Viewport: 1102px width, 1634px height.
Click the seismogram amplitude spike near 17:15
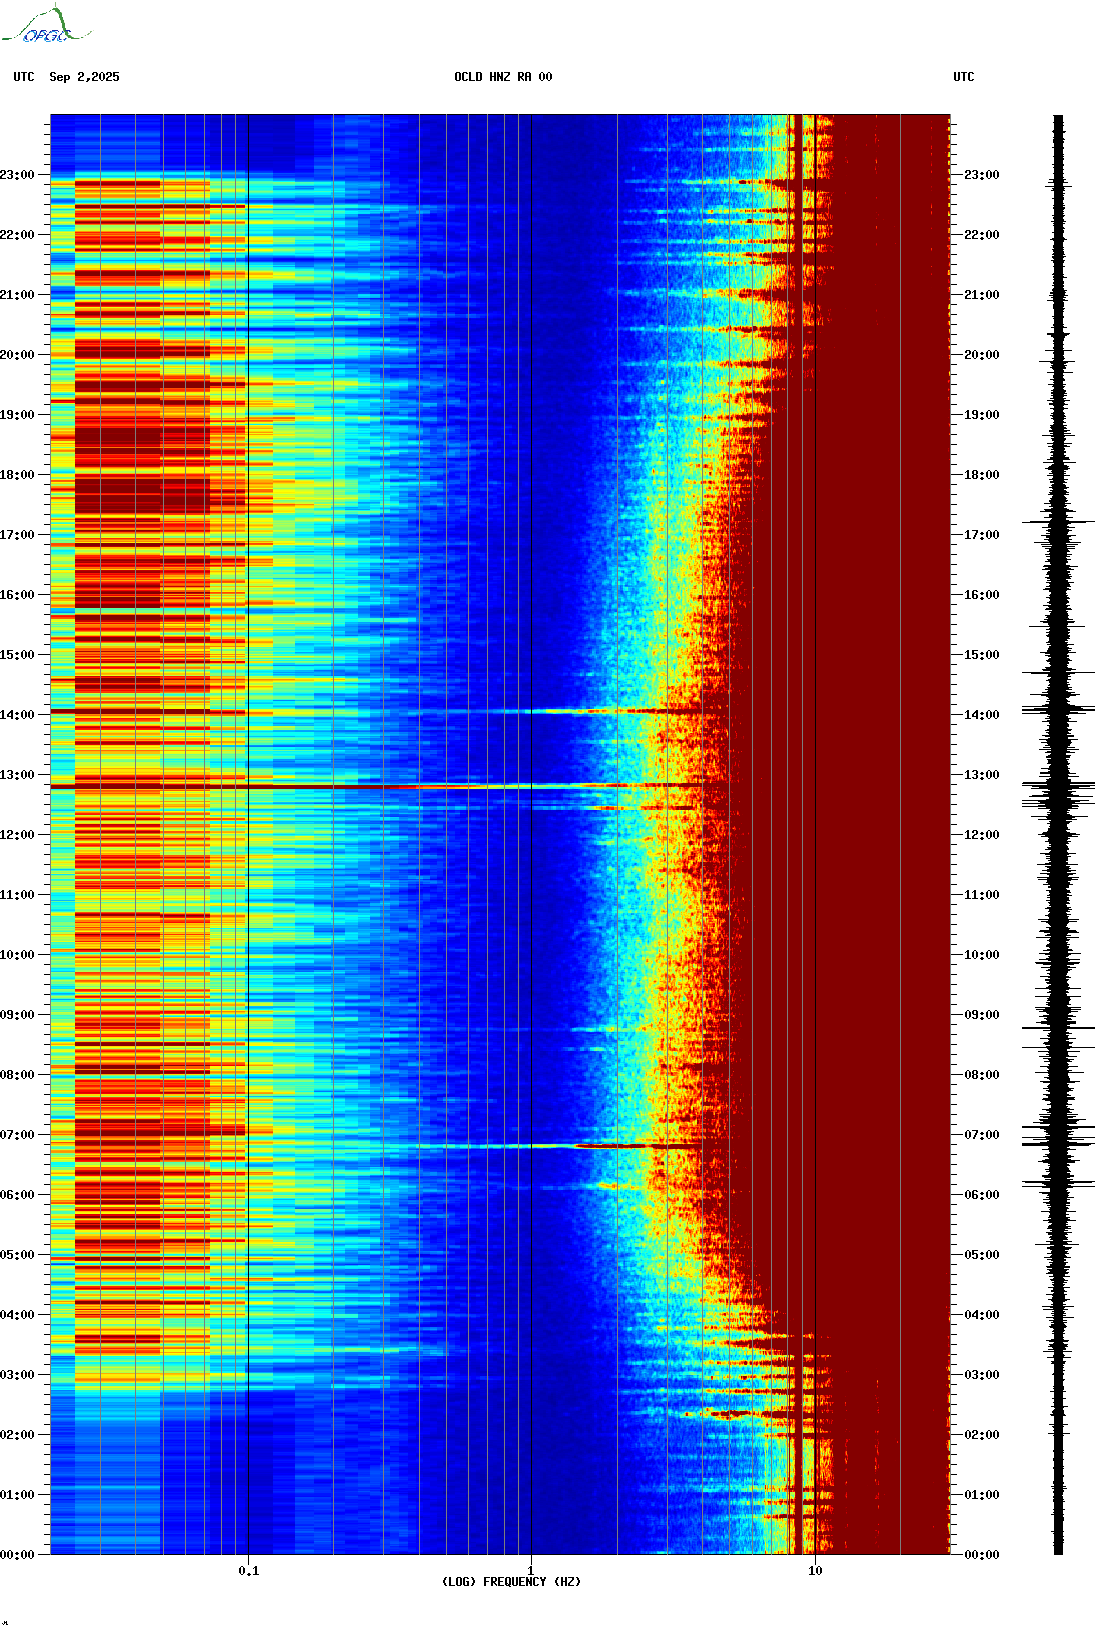tap(1058, 521)
